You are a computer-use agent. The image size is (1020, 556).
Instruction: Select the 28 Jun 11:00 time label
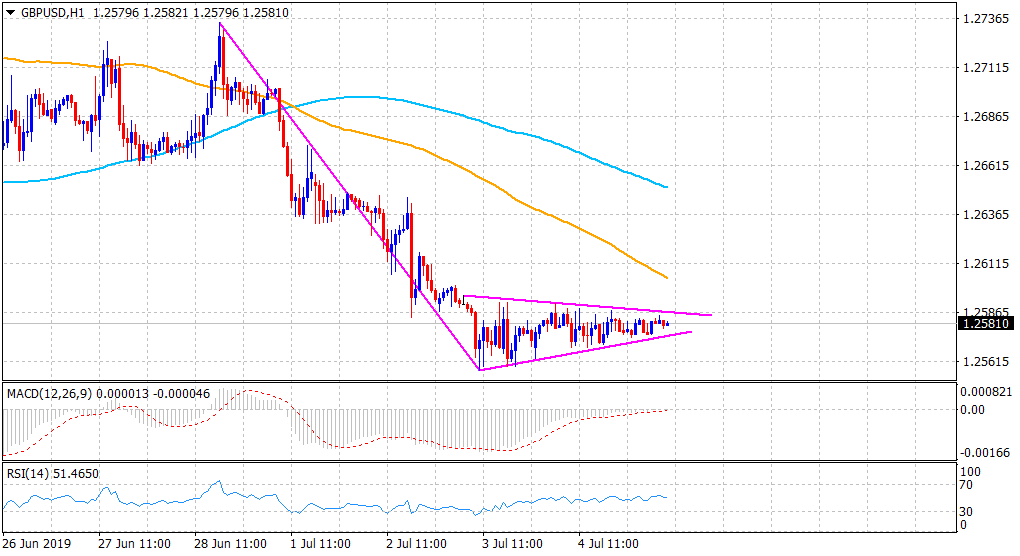(x=230, y=544)
